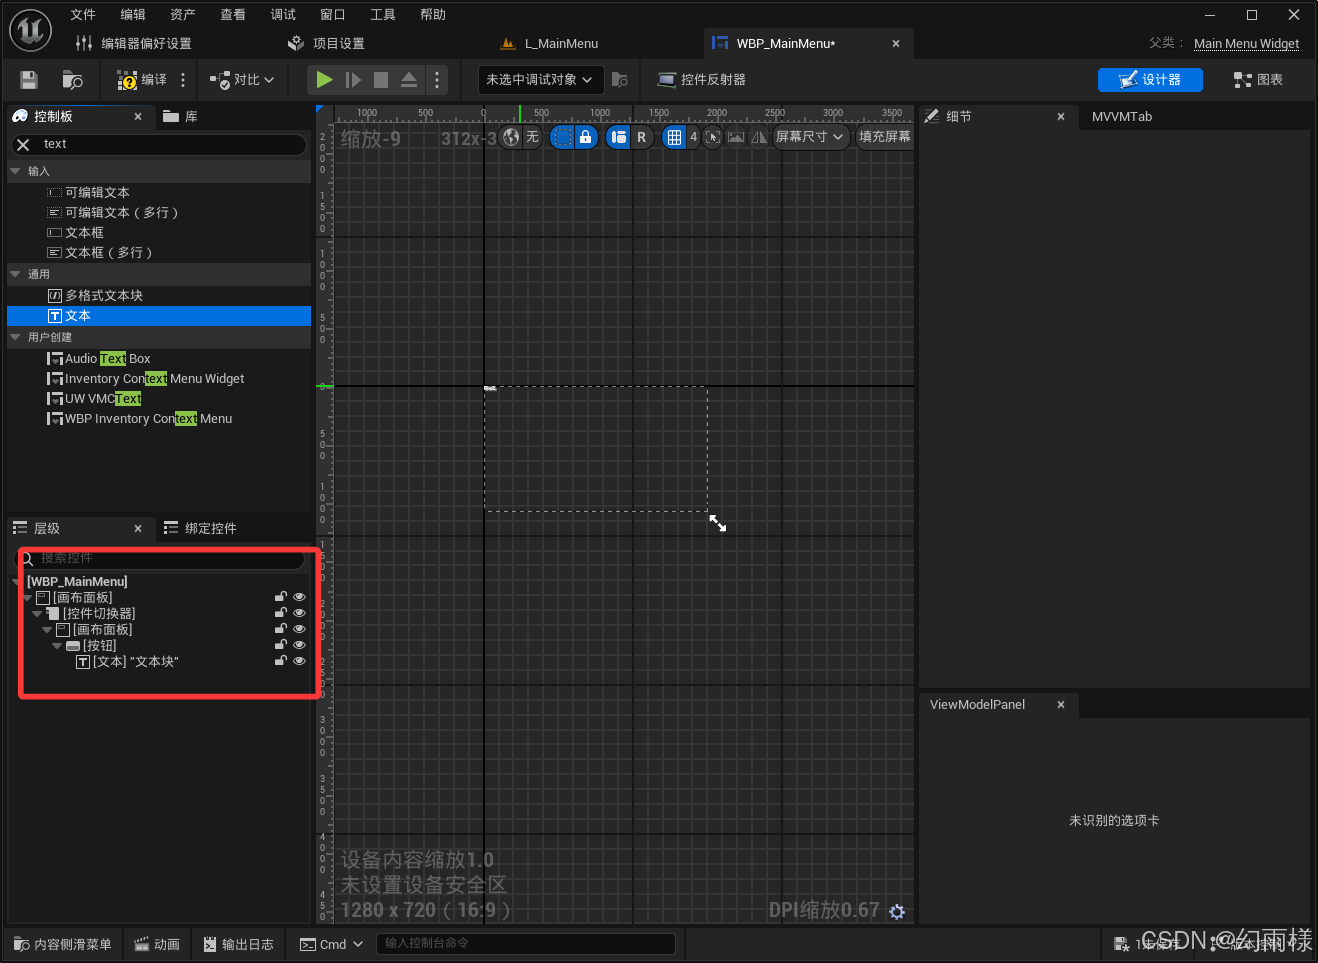The height and width of the screenshot is (963, 1318).
Task: Open the 调试 menu
Action: [283, 15]
